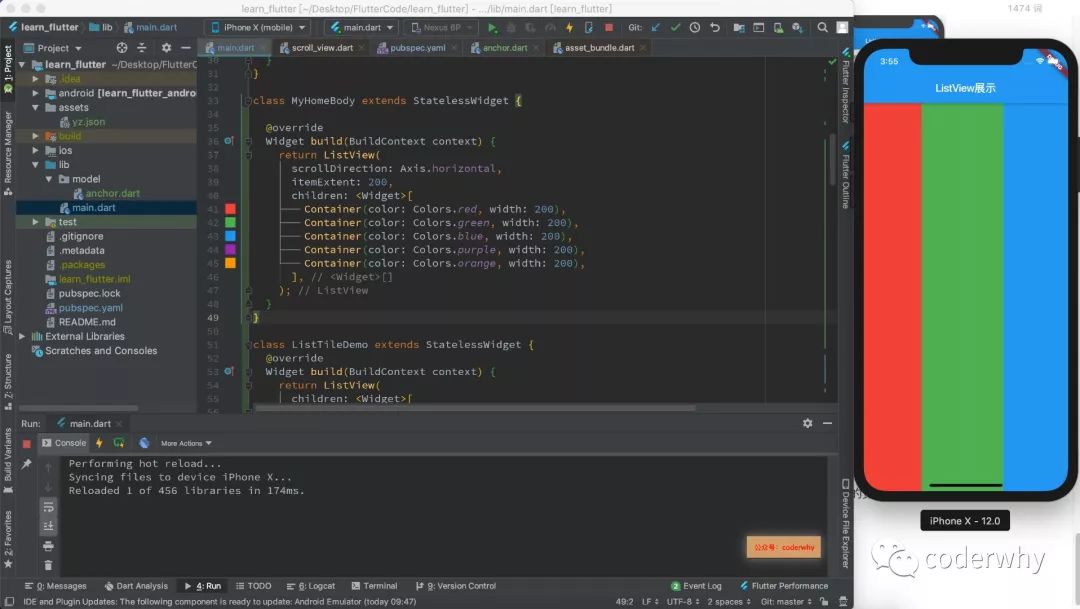Open TODO tool window
The height and width of the screenshot is (609, 1080).
point(253,586)
